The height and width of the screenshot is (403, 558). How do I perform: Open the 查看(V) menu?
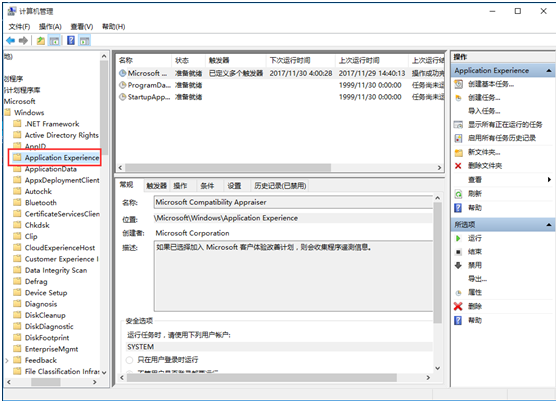[x=82, y=27]
